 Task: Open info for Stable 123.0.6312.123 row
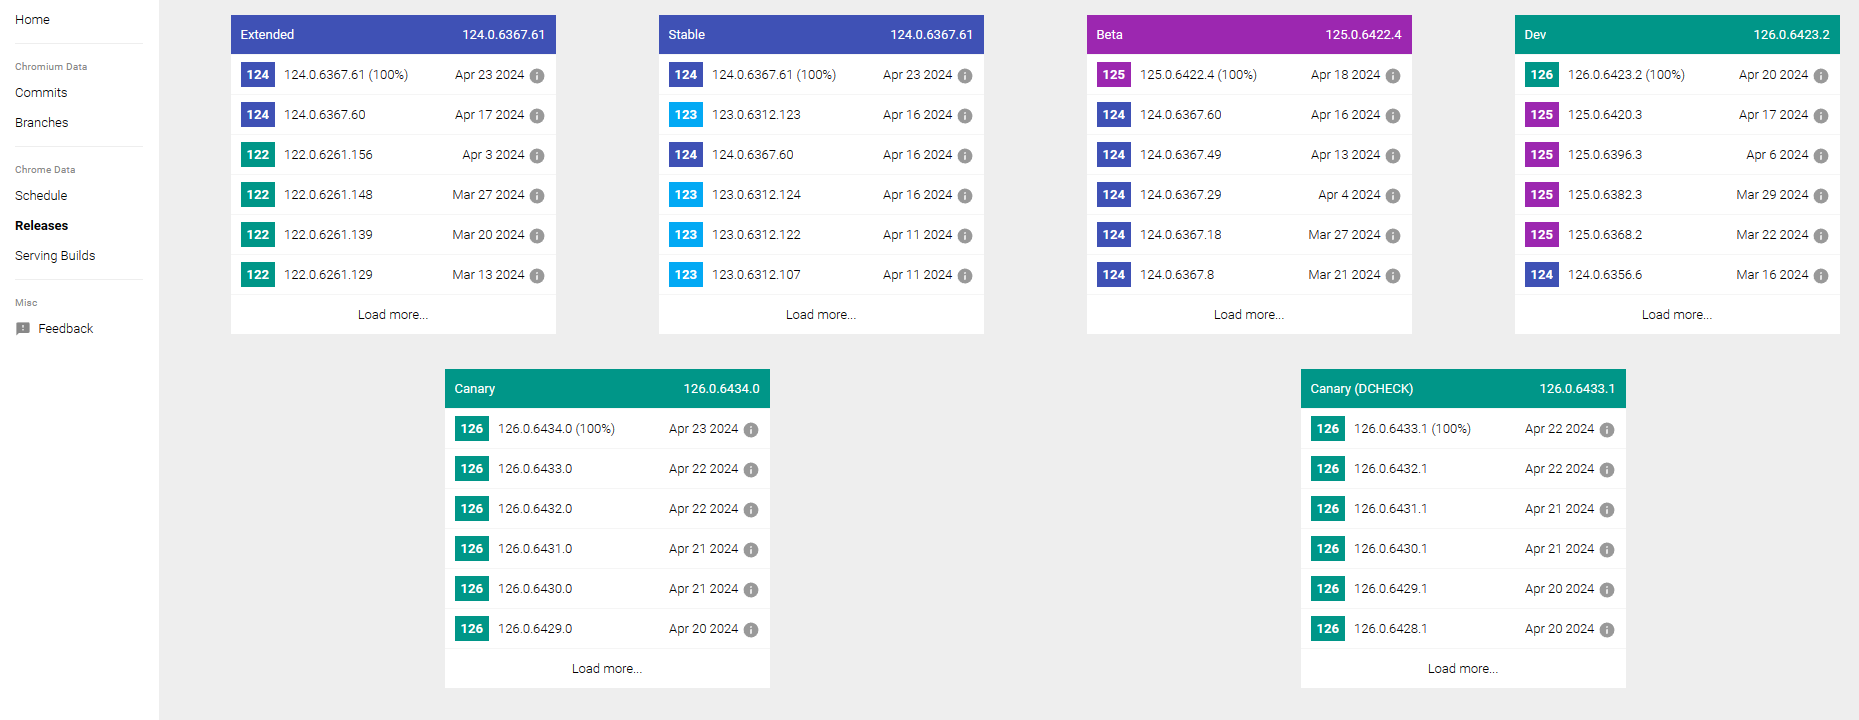click(x=965, y=116)
